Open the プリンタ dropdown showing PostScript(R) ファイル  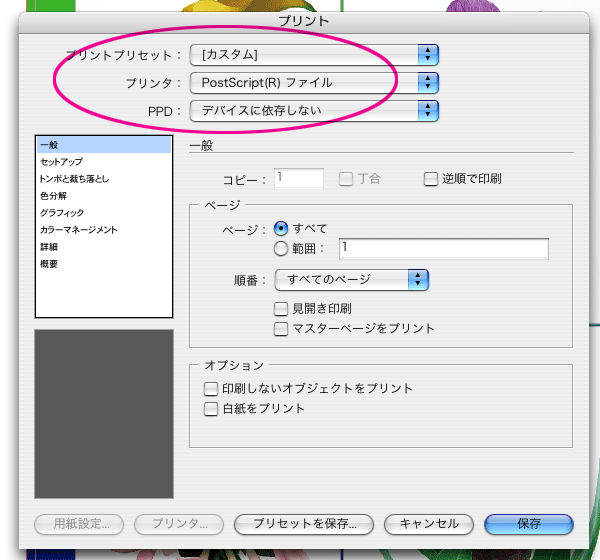coord(314,83)
